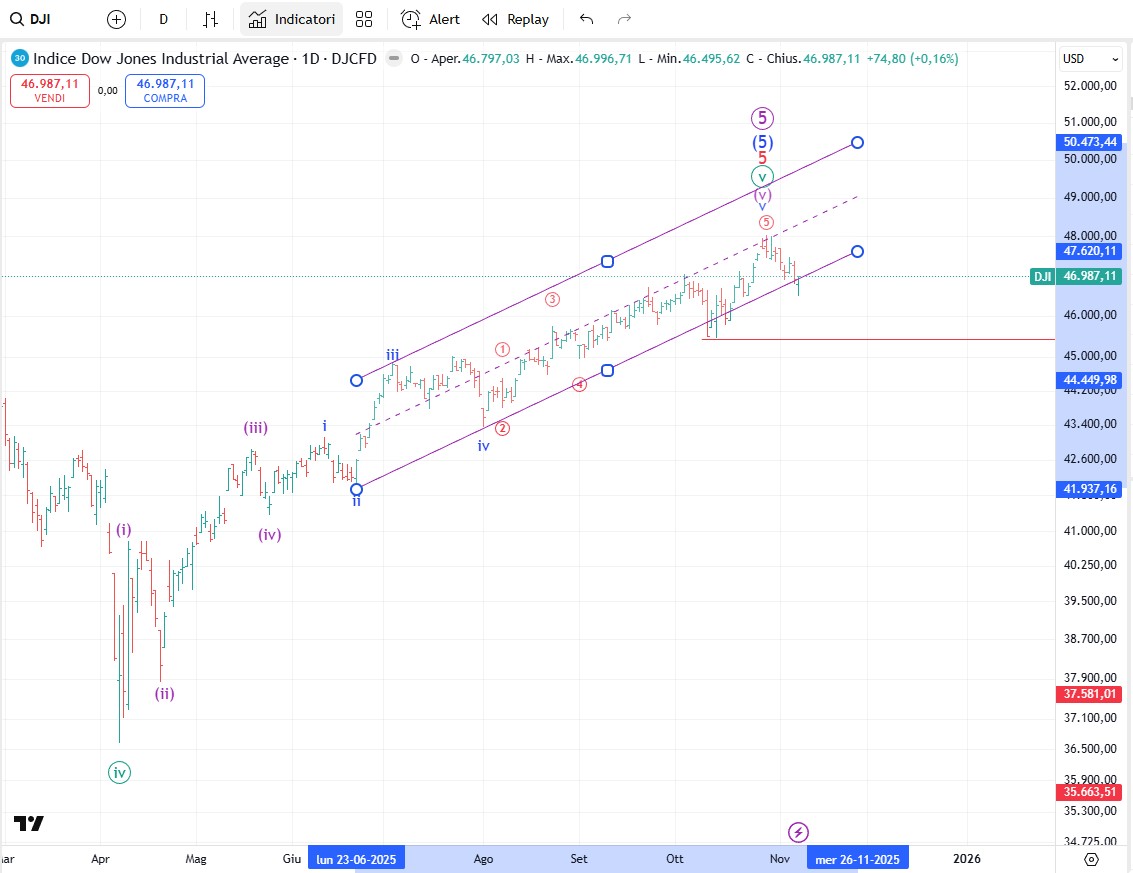This screenshot has height=873, width=1133.
Task: Click the lightning event marker on the time axis
Action: click(798, 833)
